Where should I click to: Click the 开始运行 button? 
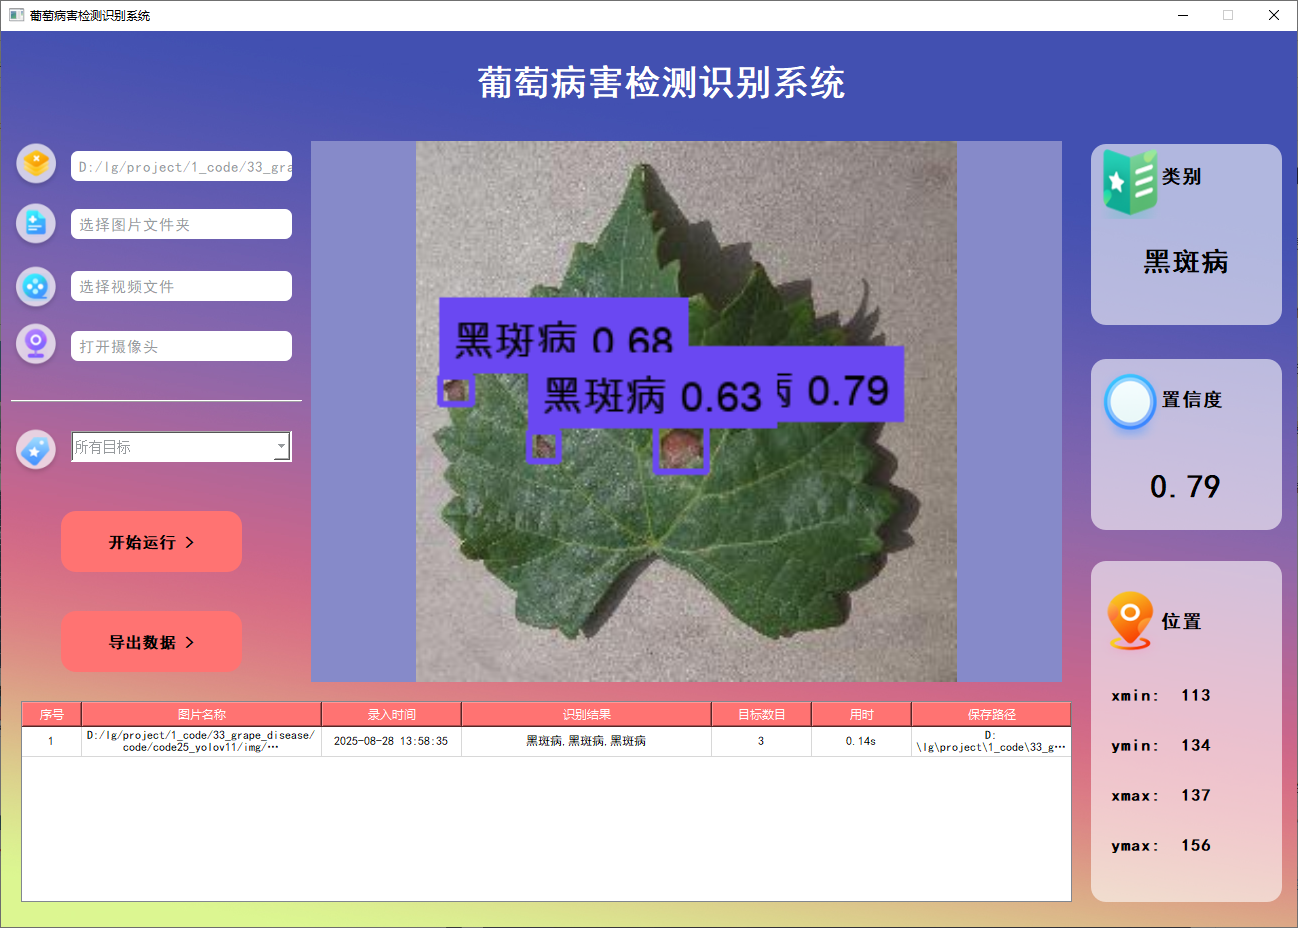[x=151, y=542]
